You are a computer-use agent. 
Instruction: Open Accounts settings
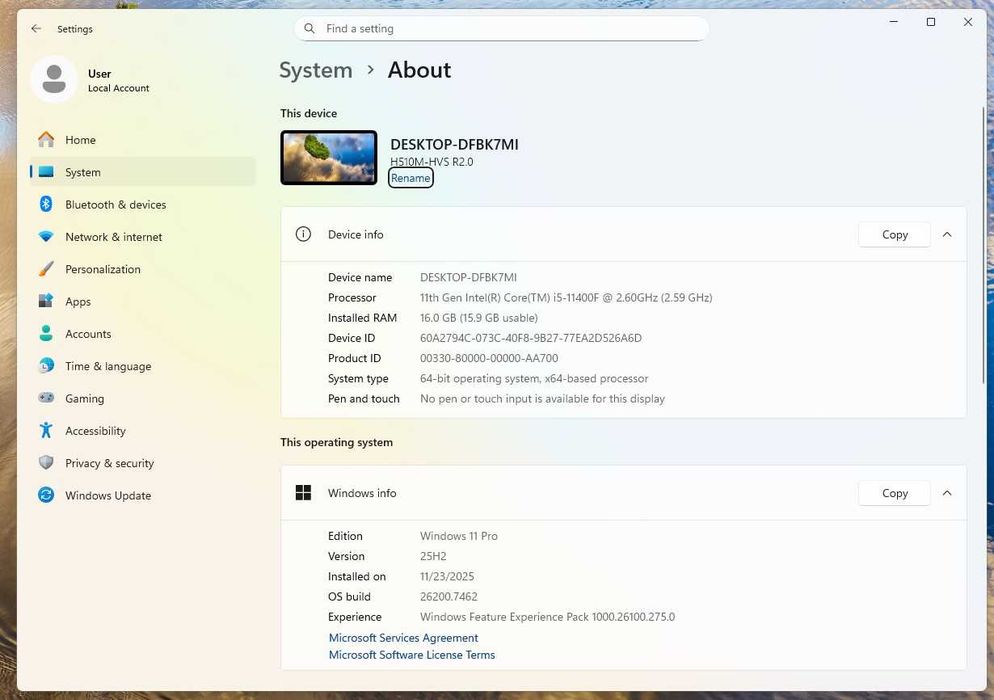(143, 334)
